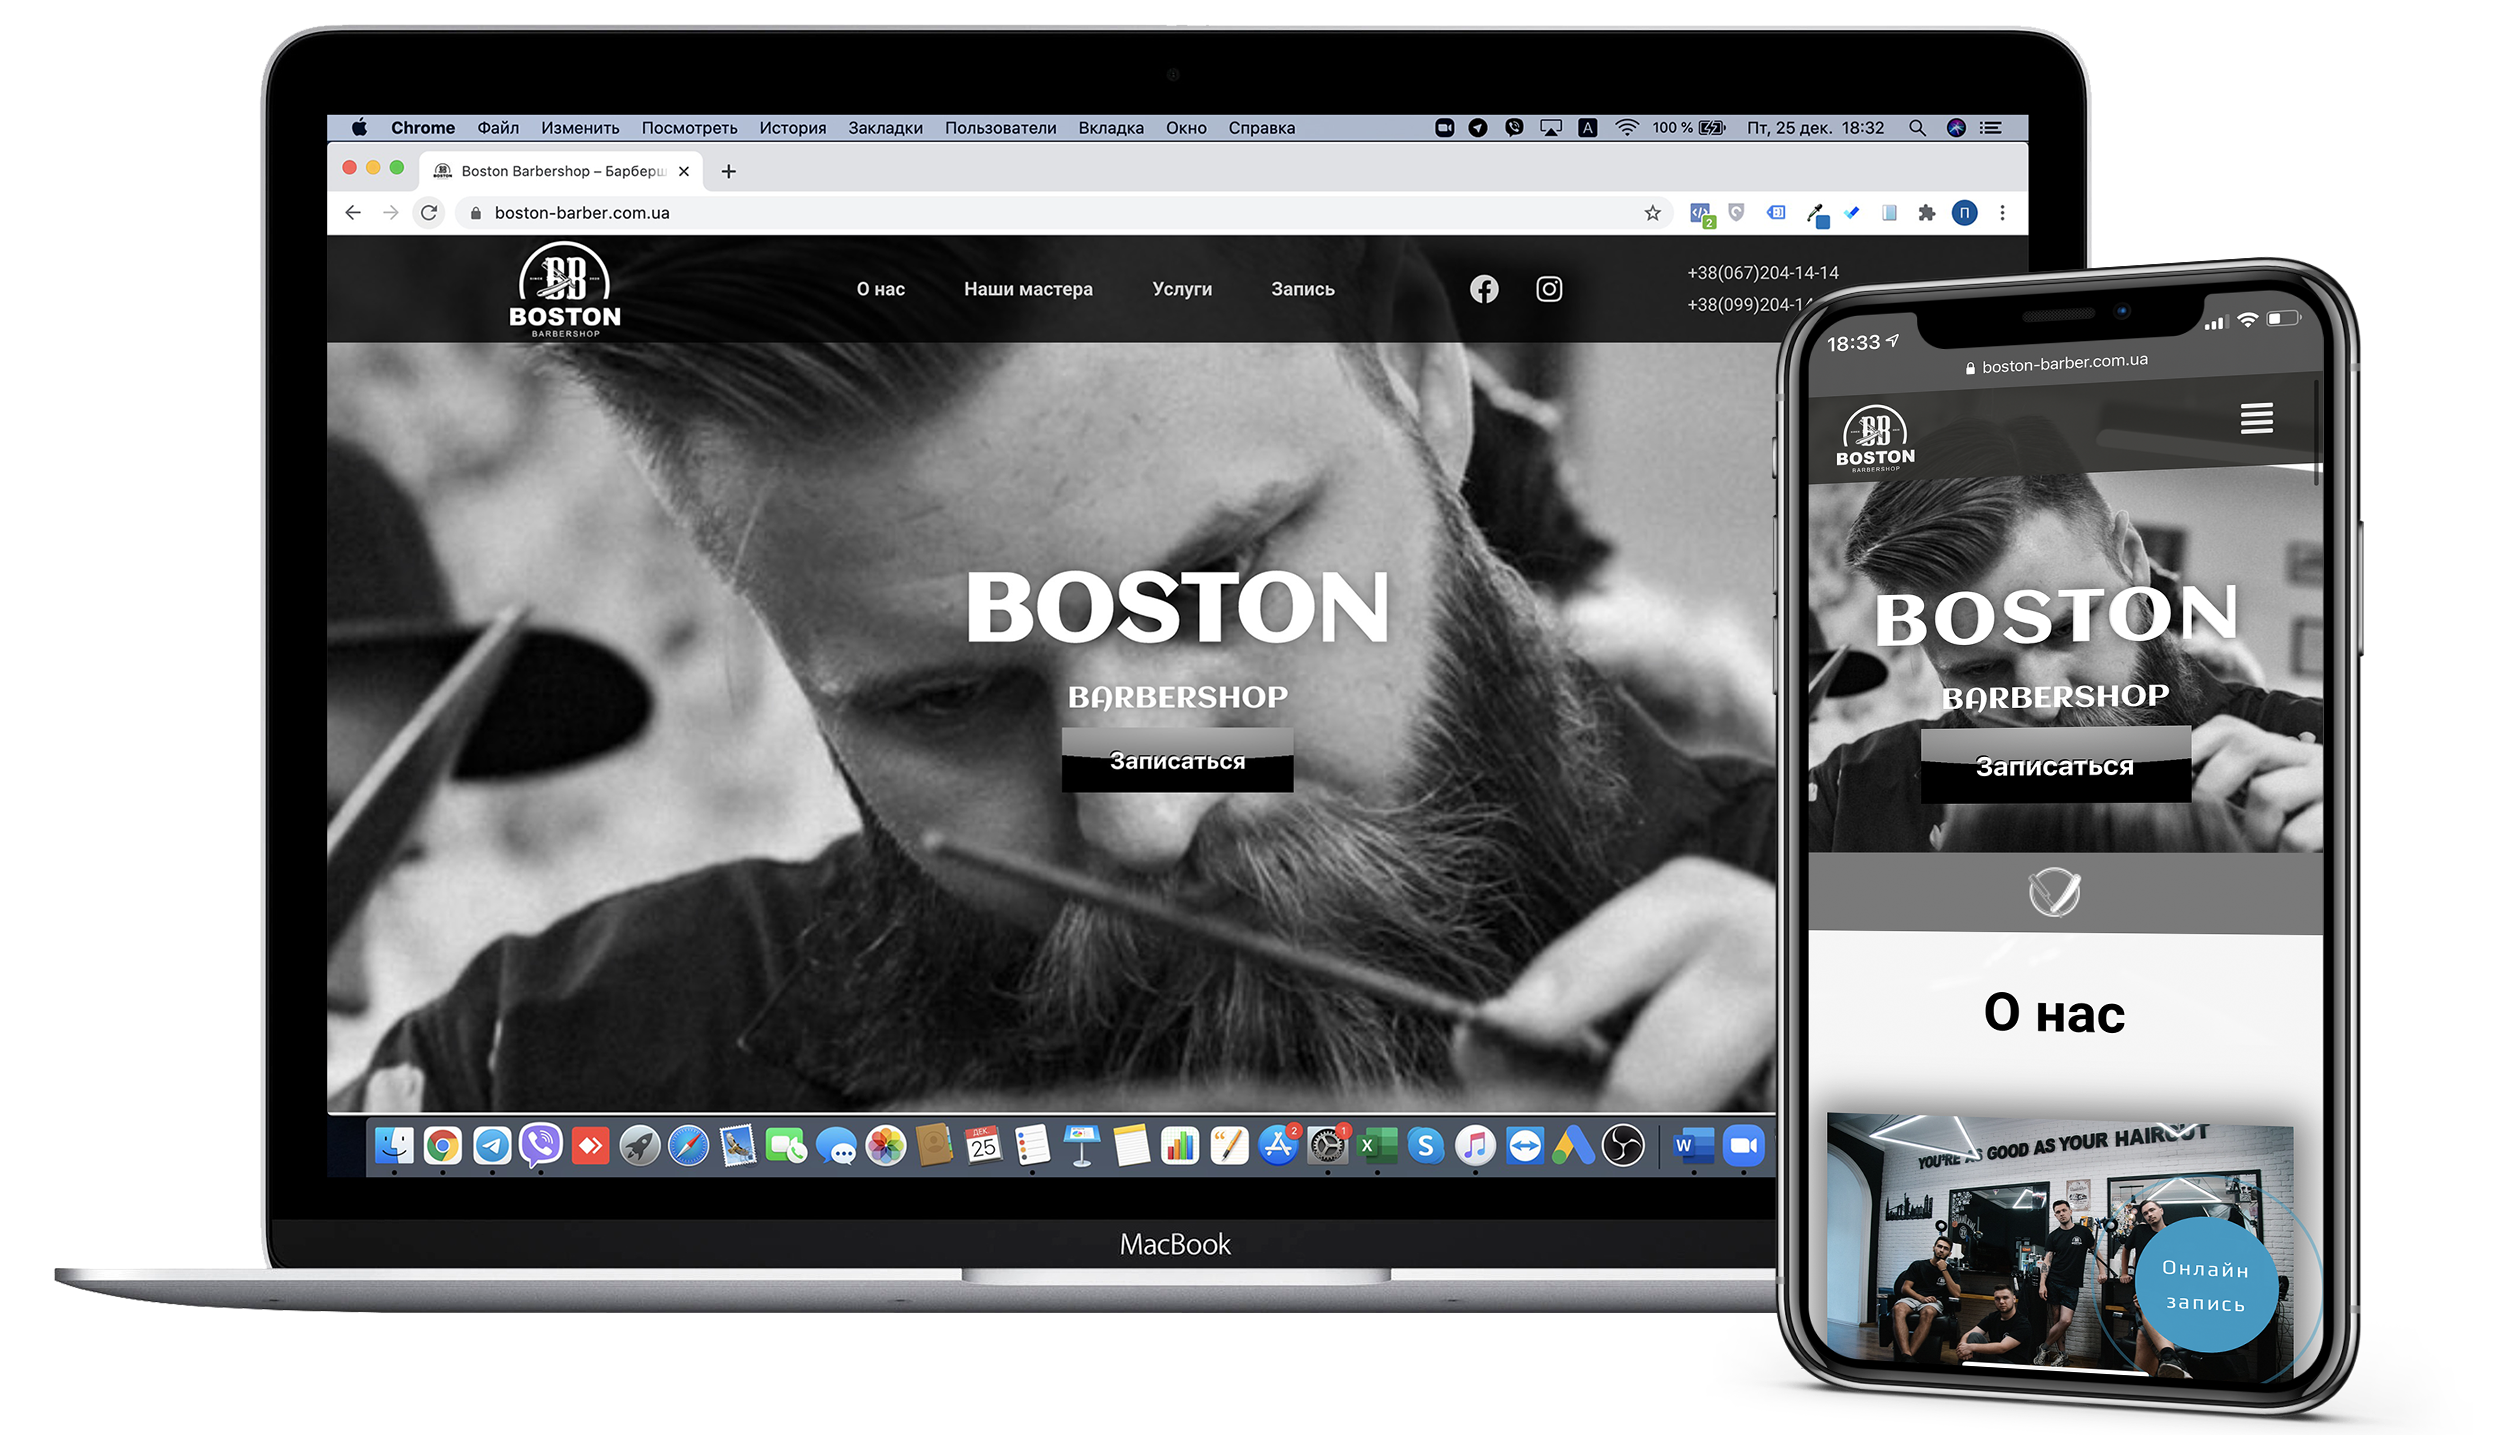The width and height of the screenshot is (2499, 1435).
Task: Open Finder from the dock
Action: 394,1146
